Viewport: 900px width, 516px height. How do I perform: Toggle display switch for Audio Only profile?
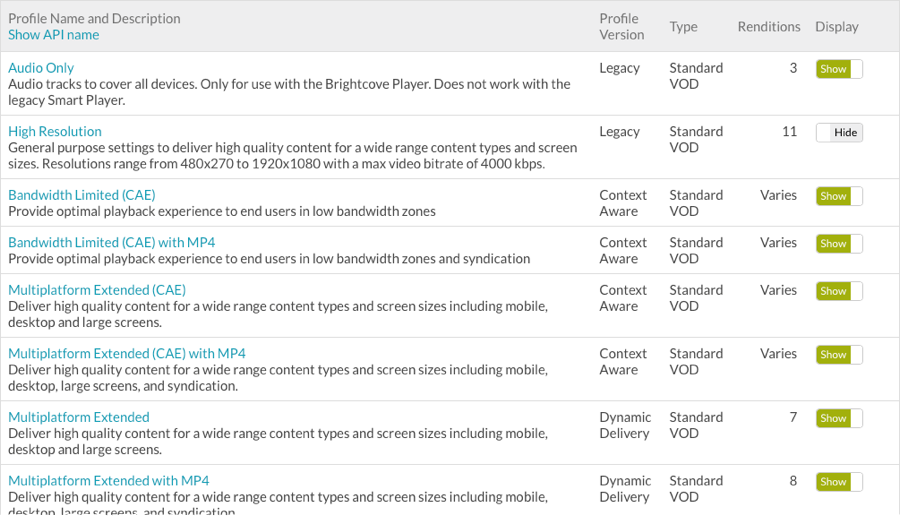839,69
